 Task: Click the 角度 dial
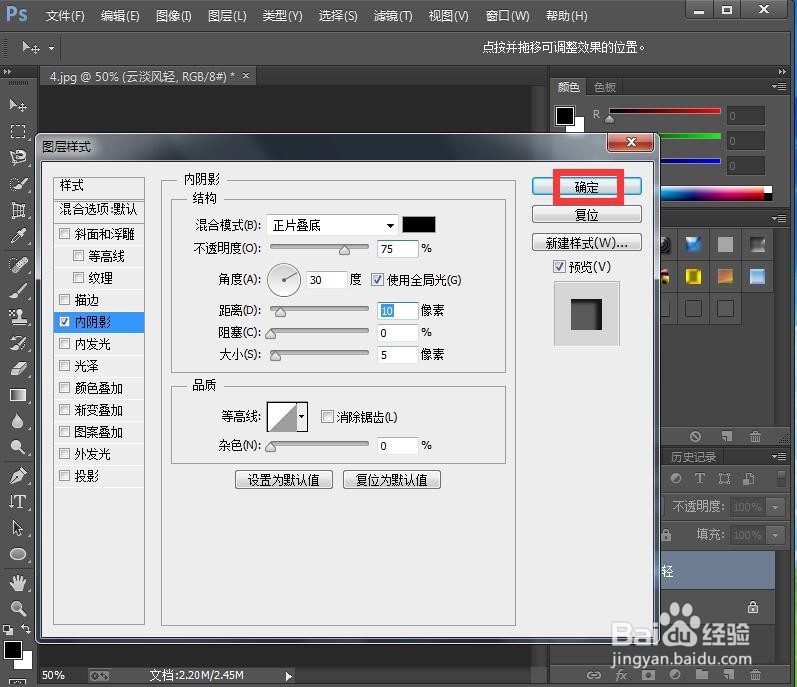click(284, 279)
